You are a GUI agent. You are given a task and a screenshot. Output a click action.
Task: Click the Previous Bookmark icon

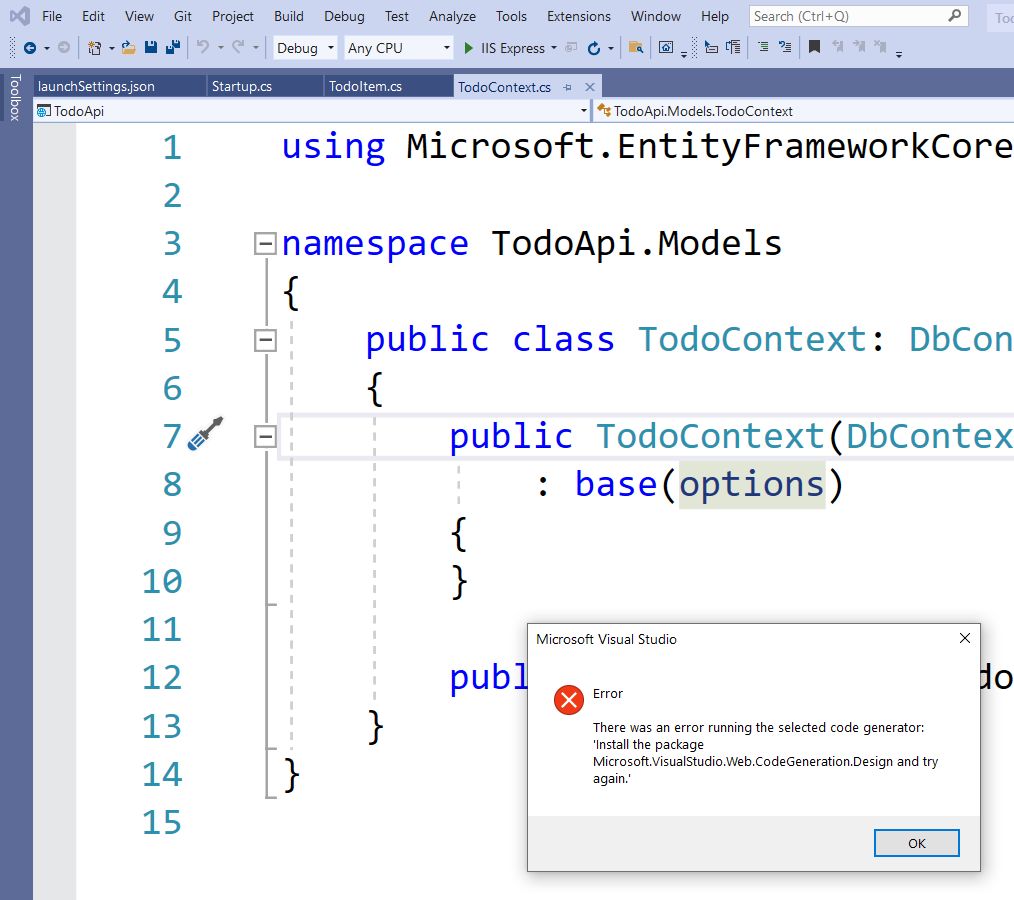coord(837,46)
